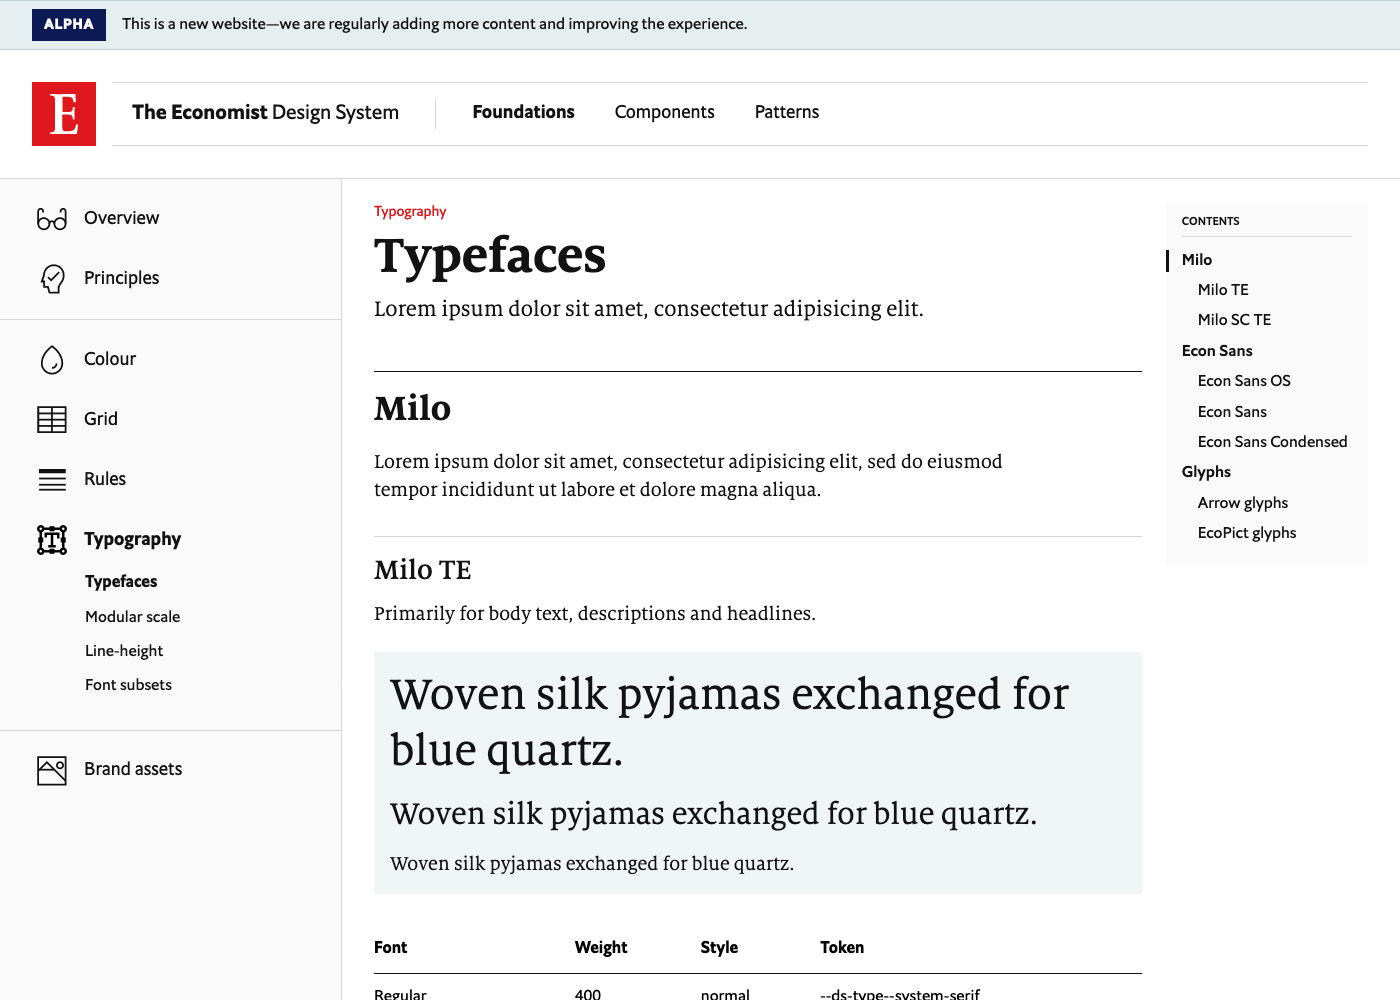
Task: Go to The Economist Design System home
Action: [x=265, y=113]
